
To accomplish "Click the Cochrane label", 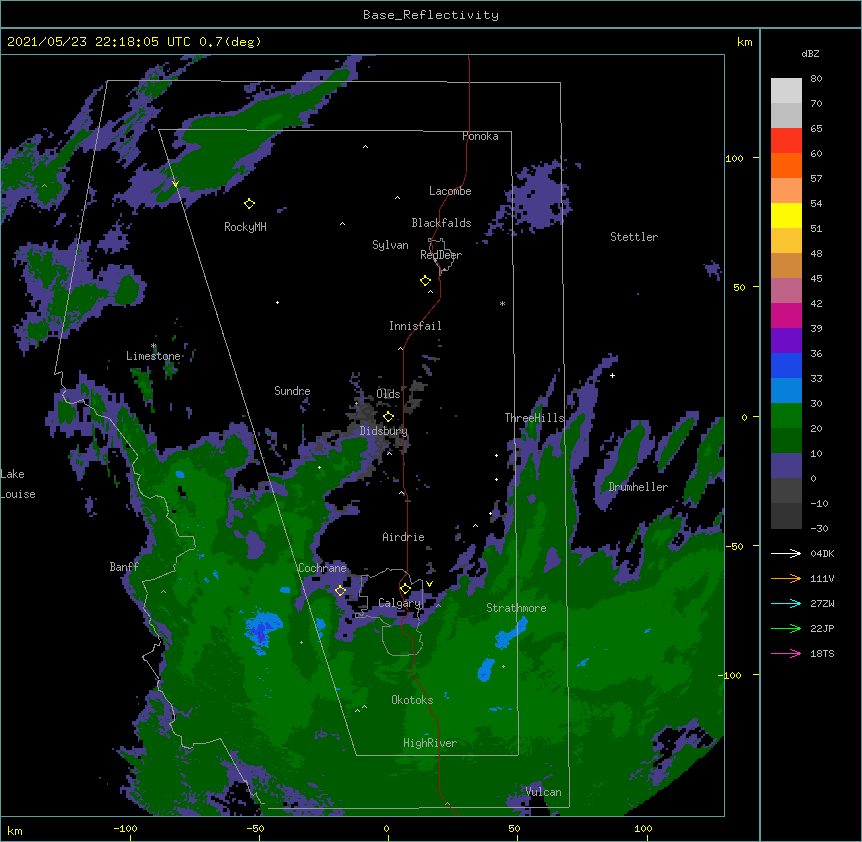I will tap(322, 568).
